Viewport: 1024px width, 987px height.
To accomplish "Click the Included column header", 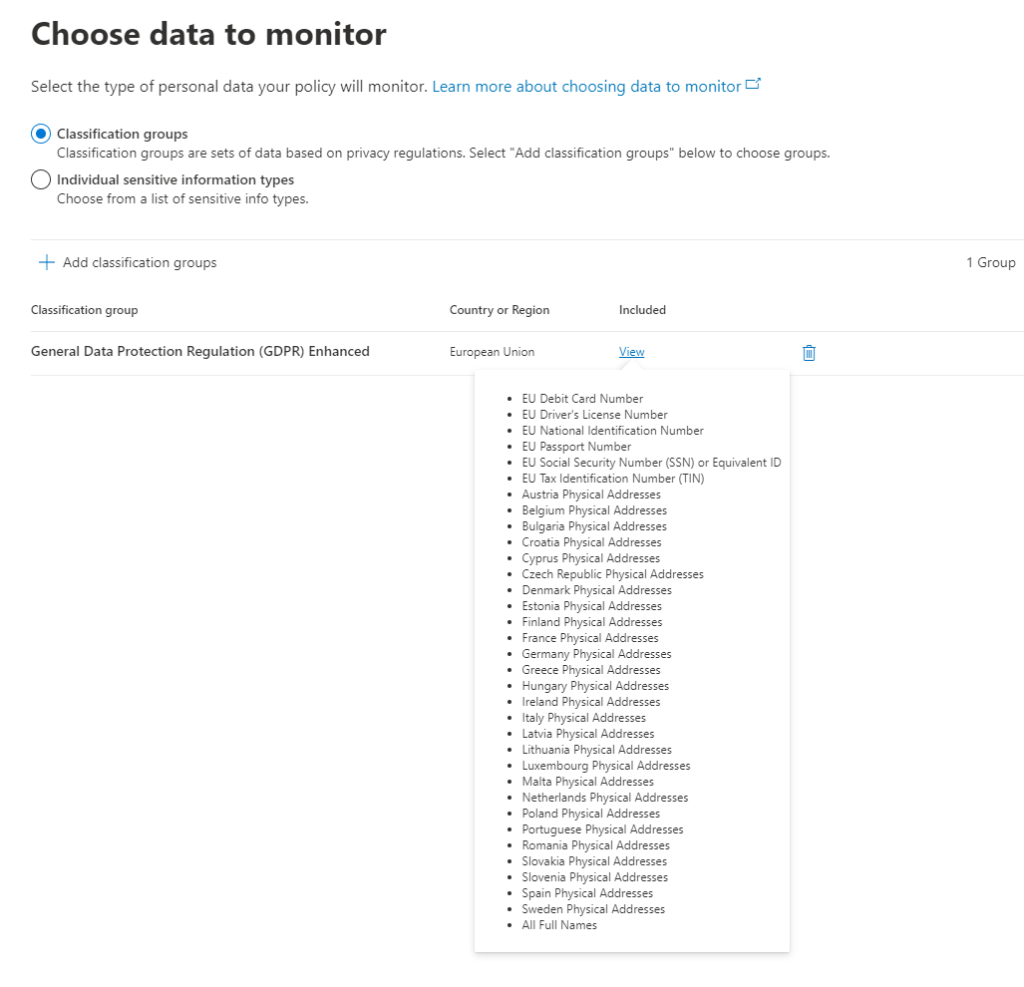I will (642, 310).
